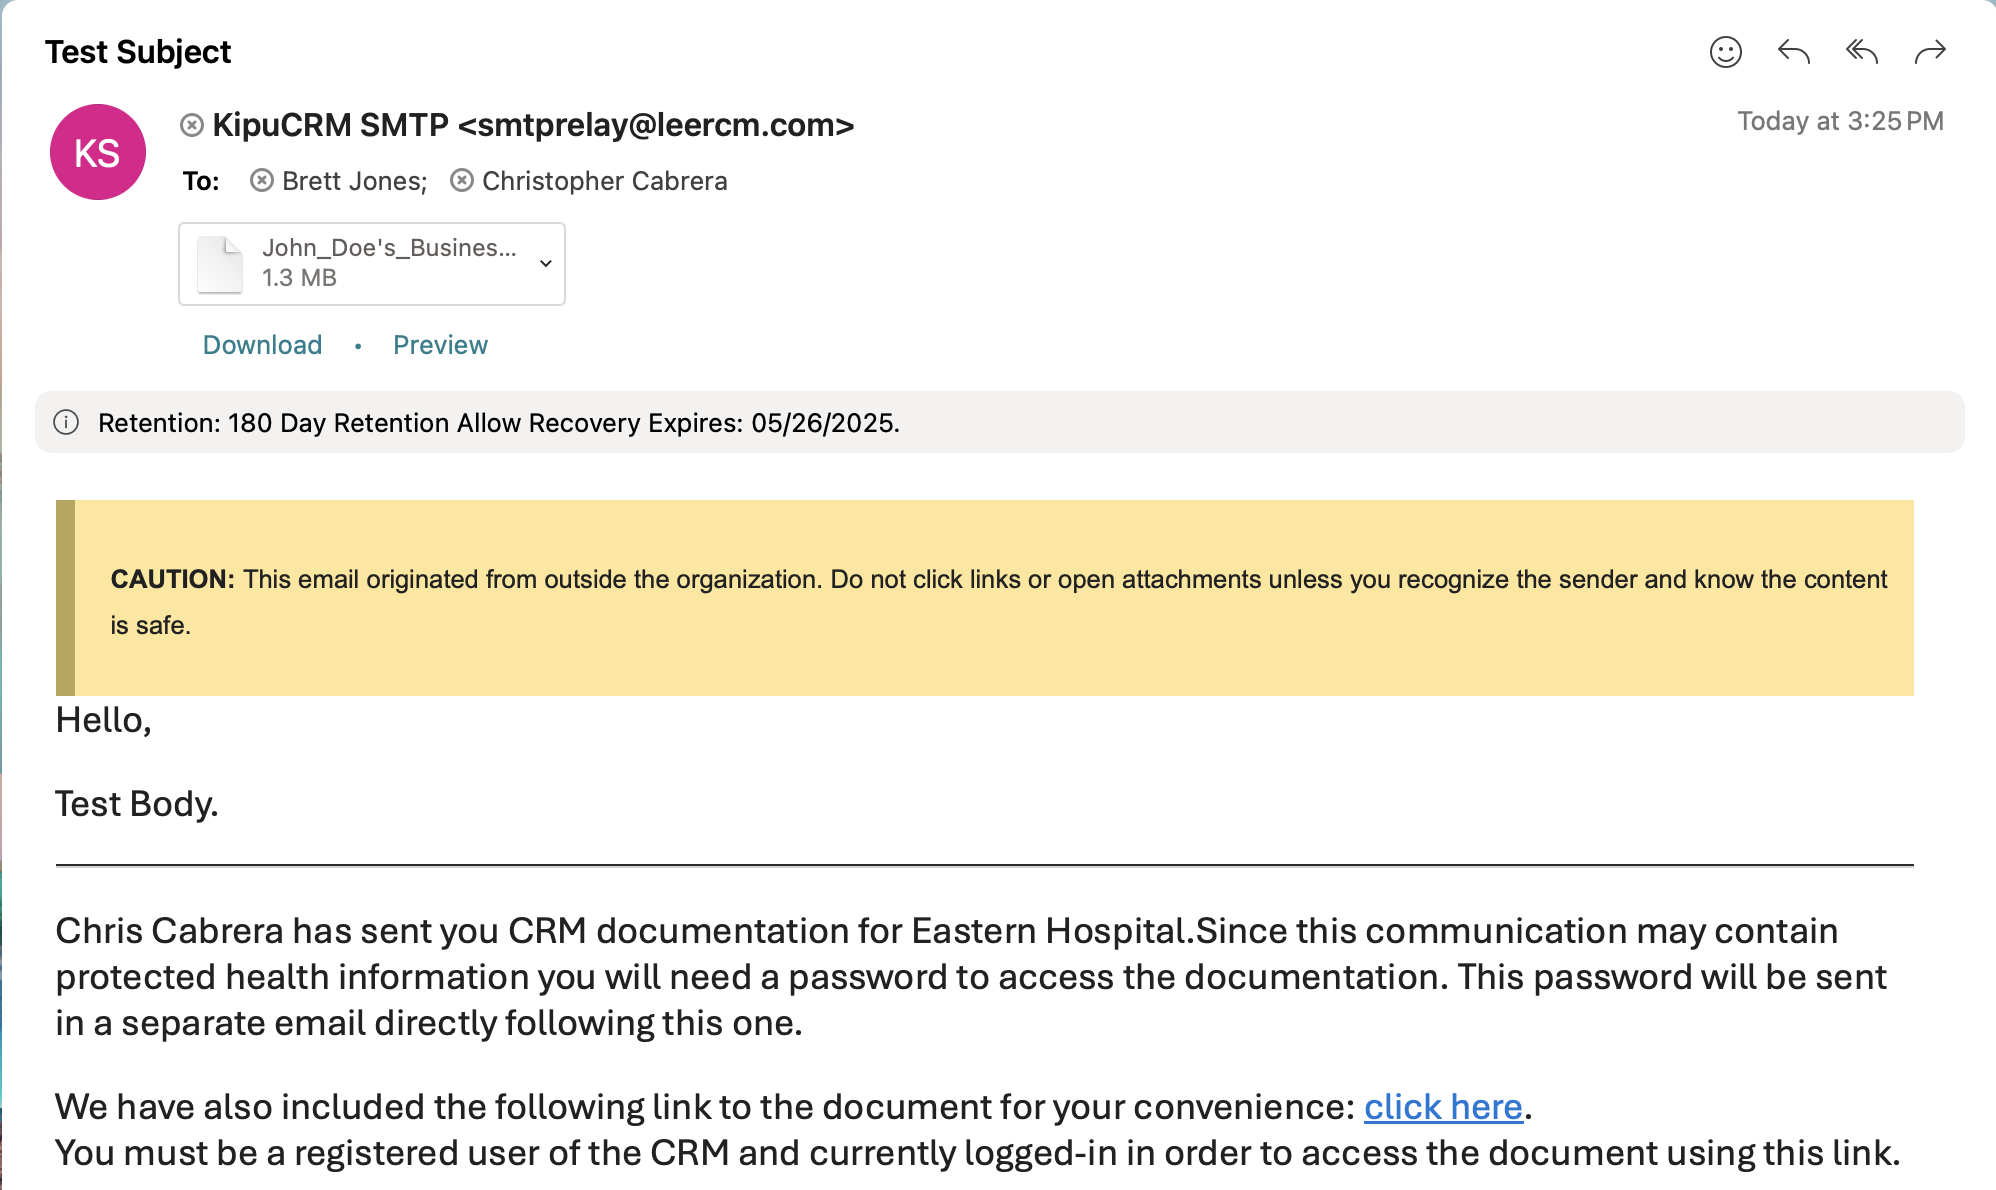
Task: Preview the attachment
Action: tap(440, 345)
